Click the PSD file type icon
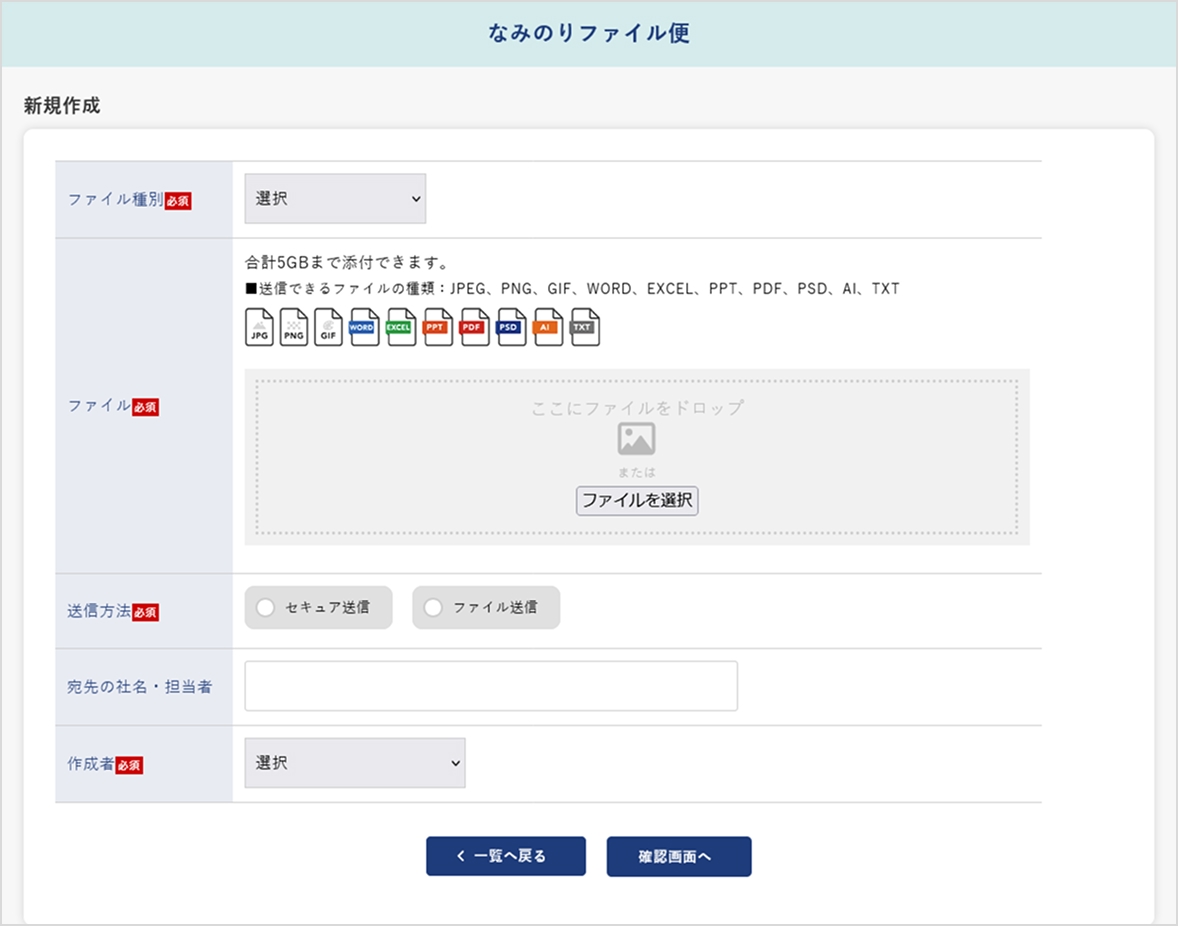This screenshot has height=926, width=1178. point(510,327)
